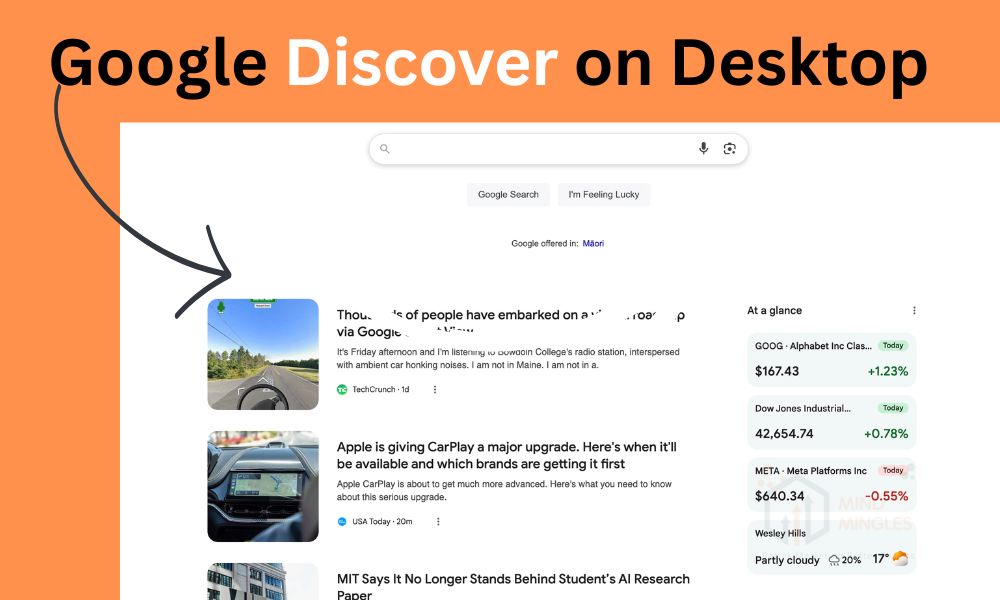Open the GOOG Alphabet Inc stock card
This screenshot has height=600, width=1000.
(x=832, y=359)
